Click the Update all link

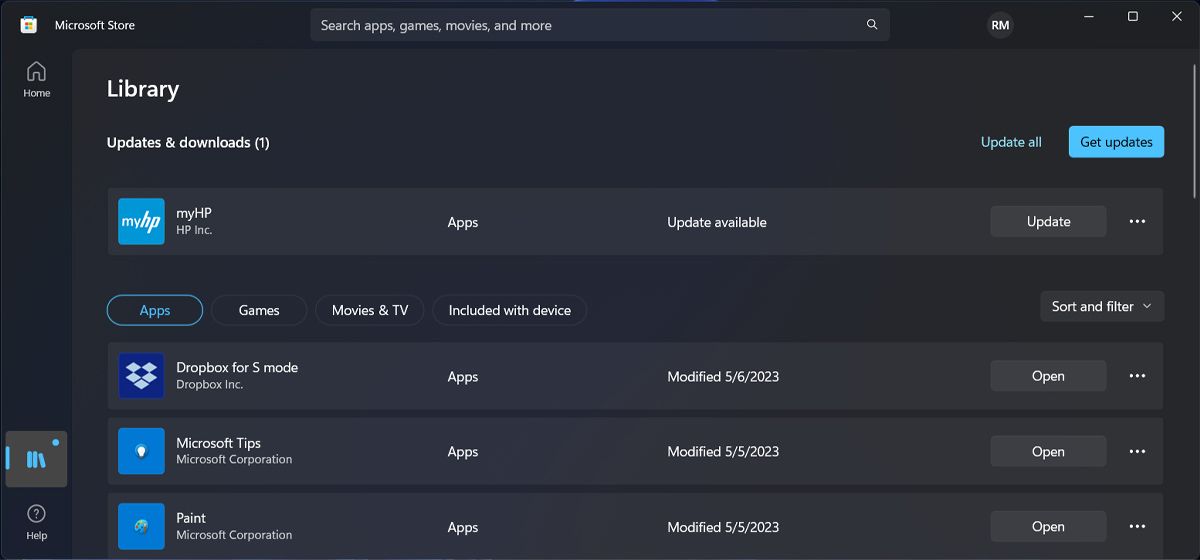click(1011, 142)
